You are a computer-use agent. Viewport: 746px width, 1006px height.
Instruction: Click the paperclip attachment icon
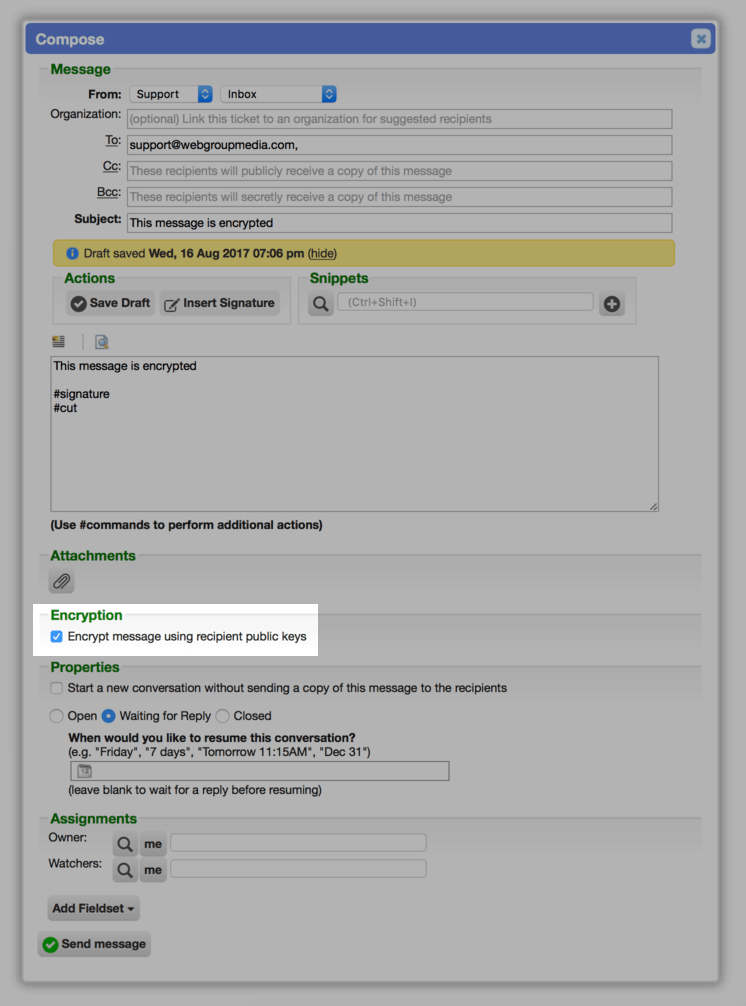62,581
